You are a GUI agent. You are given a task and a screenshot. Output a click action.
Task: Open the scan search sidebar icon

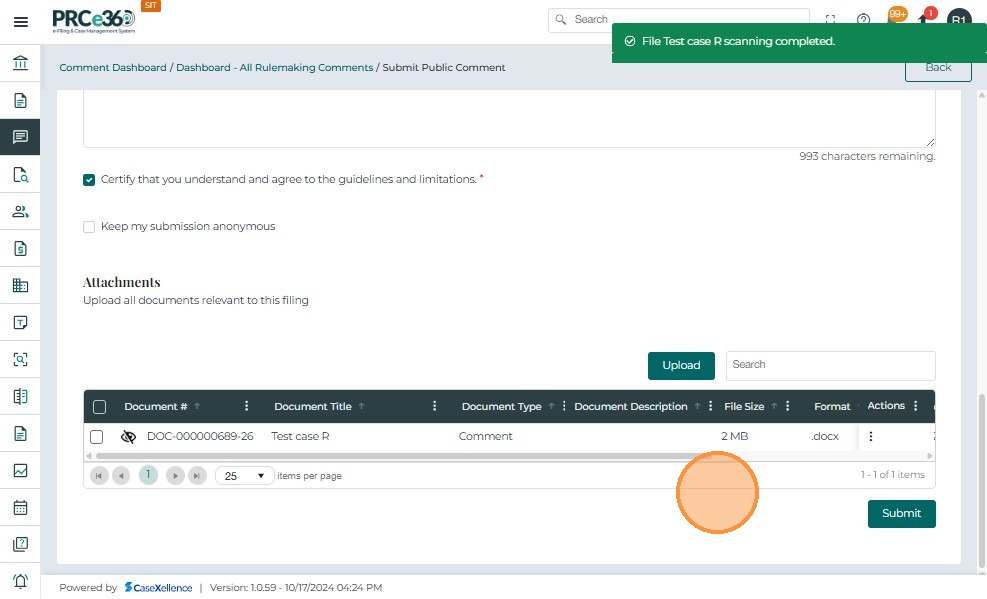[20, 359]
